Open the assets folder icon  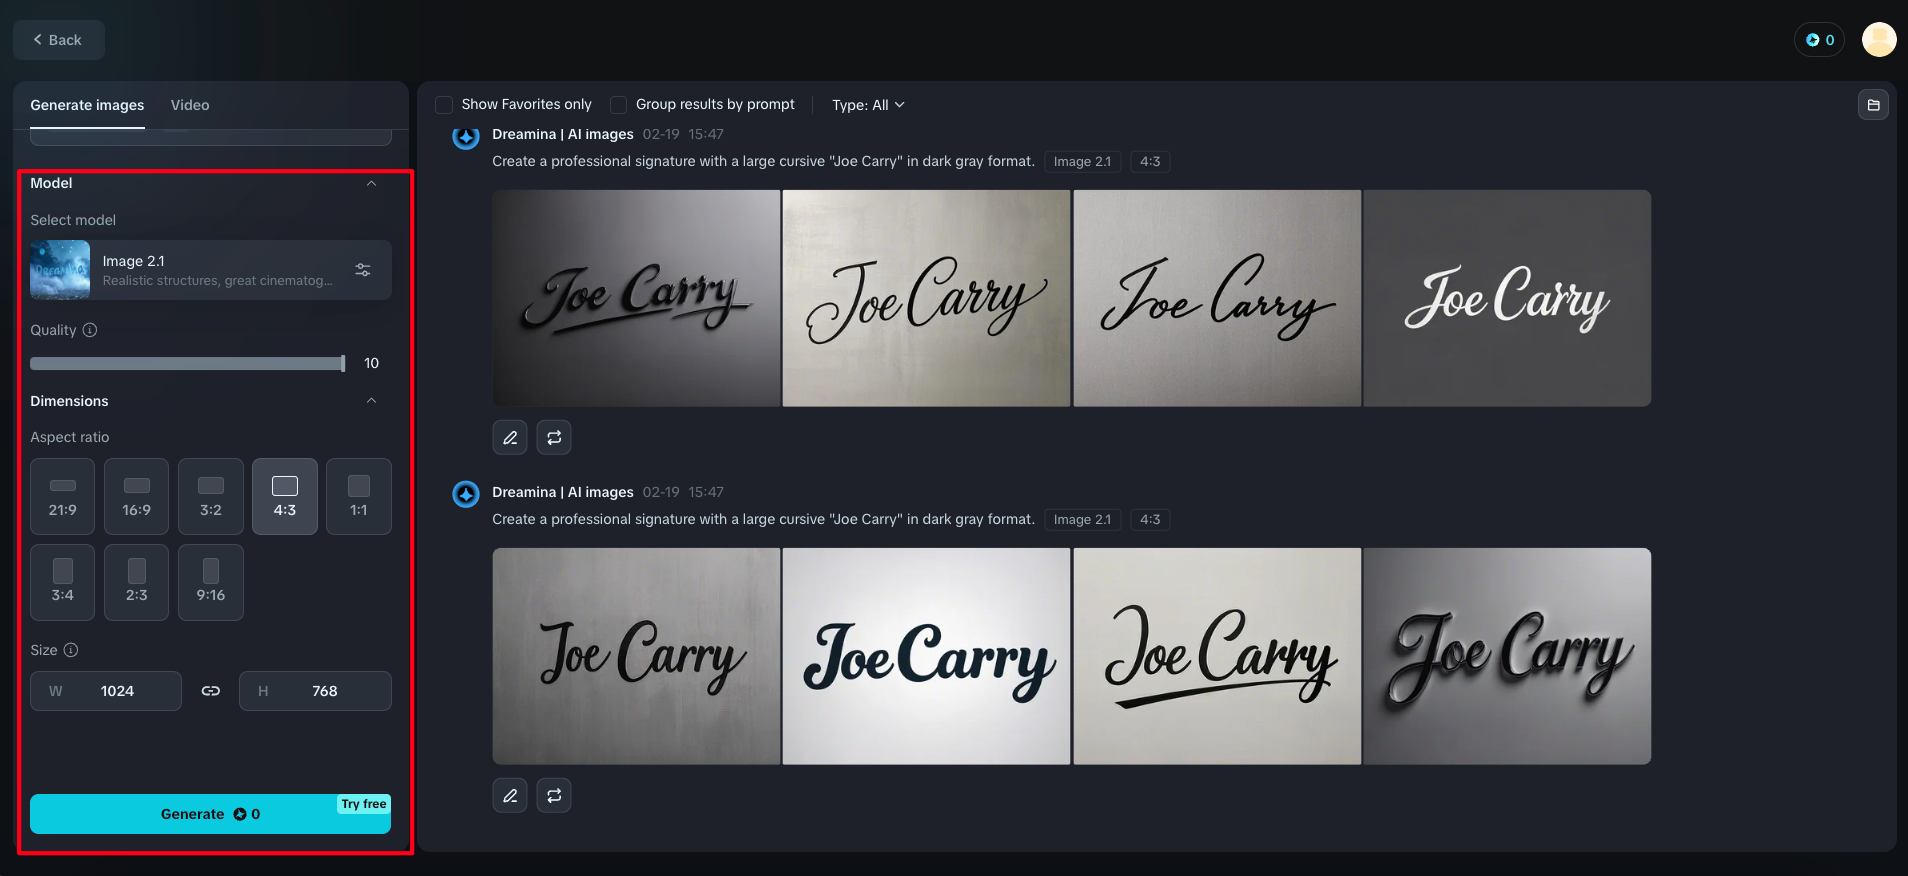tap(1873, 105)
